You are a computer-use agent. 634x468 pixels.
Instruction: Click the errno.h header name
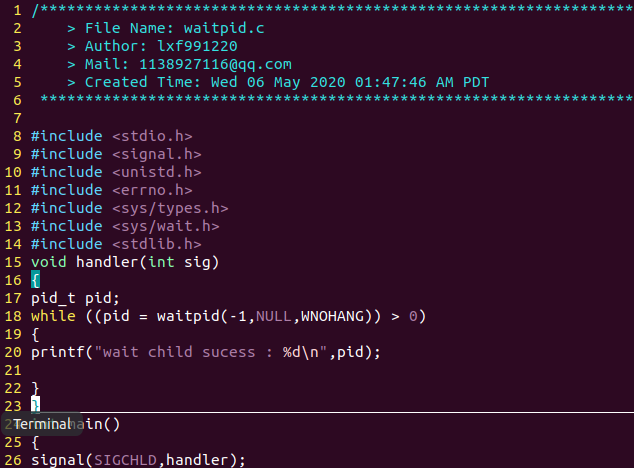152,190
